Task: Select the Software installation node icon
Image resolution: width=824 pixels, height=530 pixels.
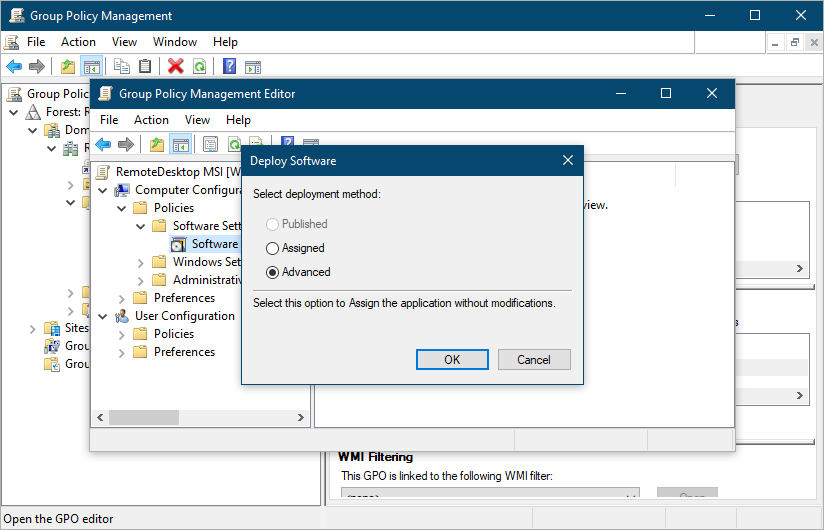Action: (x=178, y=244)
